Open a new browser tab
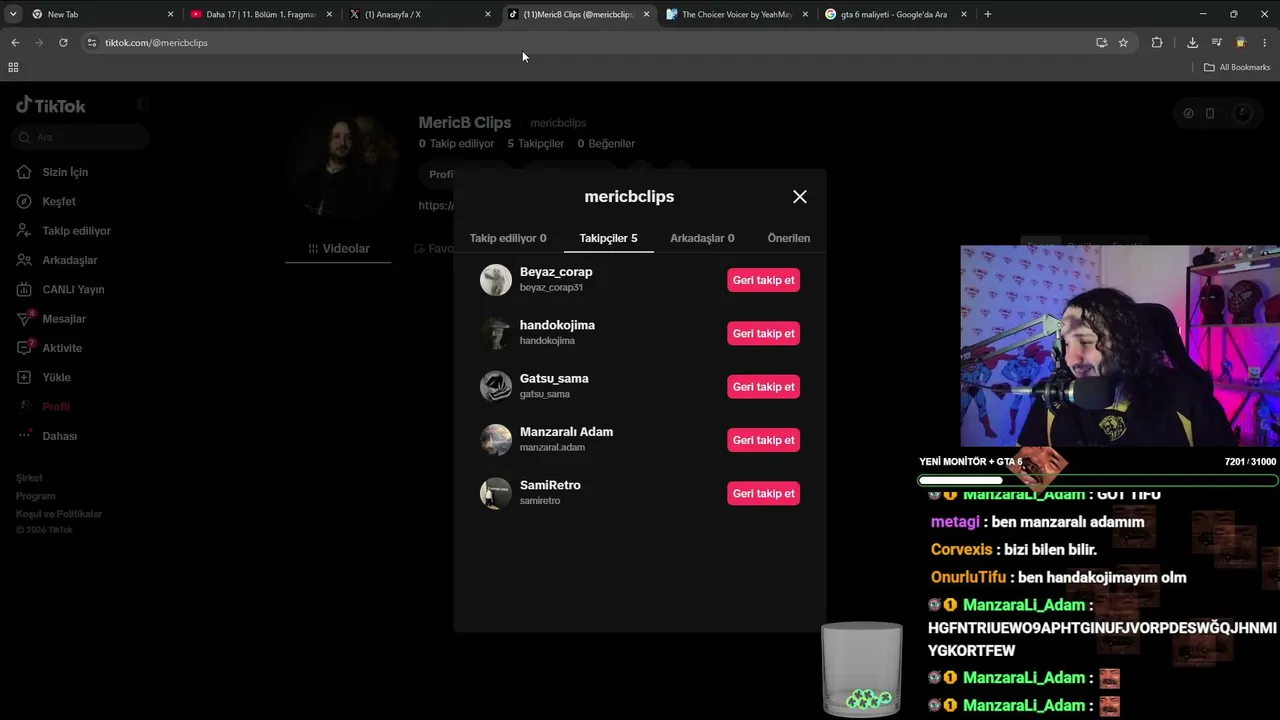The height and width of the screenshot is (720, 1280). (988, 14)
